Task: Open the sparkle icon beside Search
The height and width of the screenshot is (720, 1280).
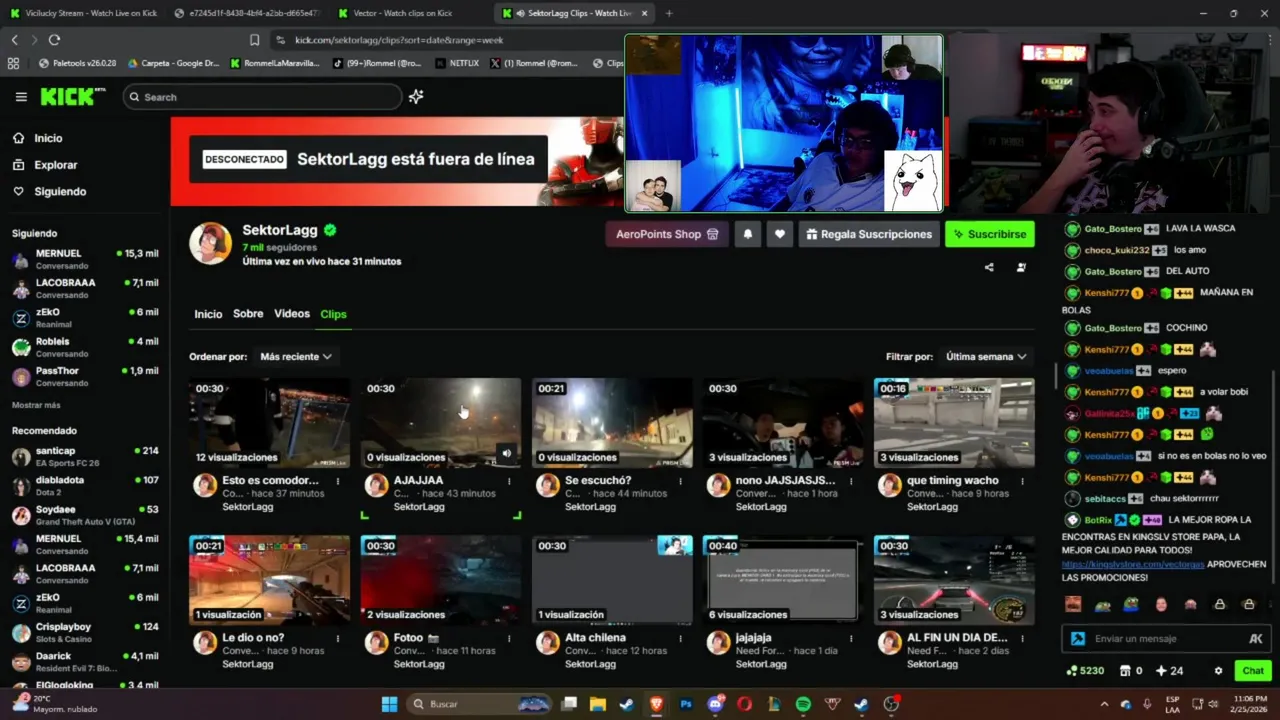Action: pyautogui.click(x=416, y=97)
